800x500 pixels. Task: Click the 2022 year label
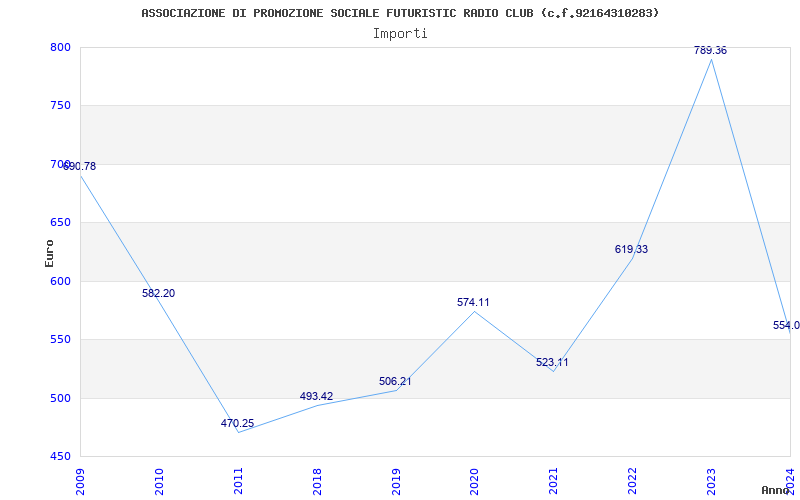pos(633,481)
